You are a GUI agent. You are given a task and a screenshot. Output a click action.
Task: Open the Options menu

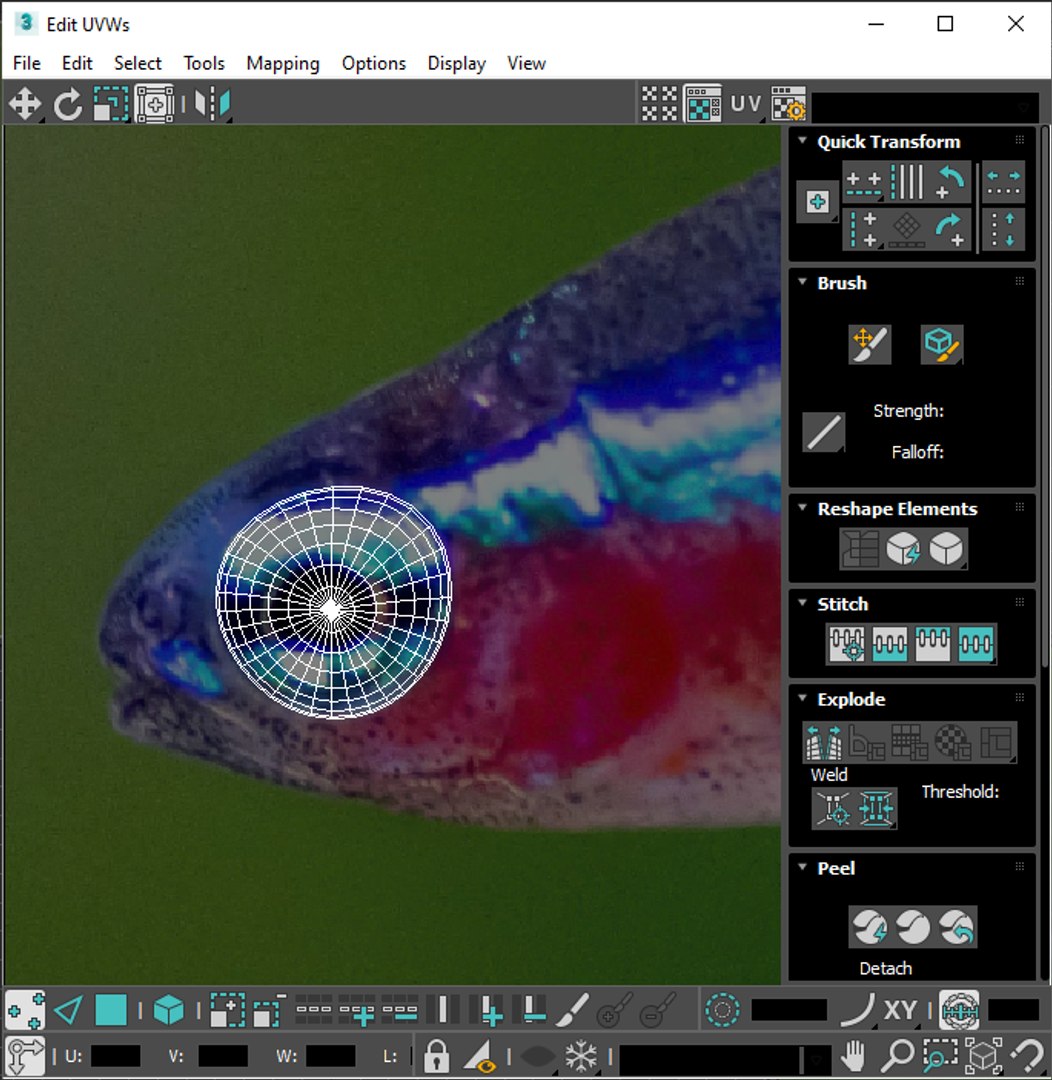pos(374,63)
